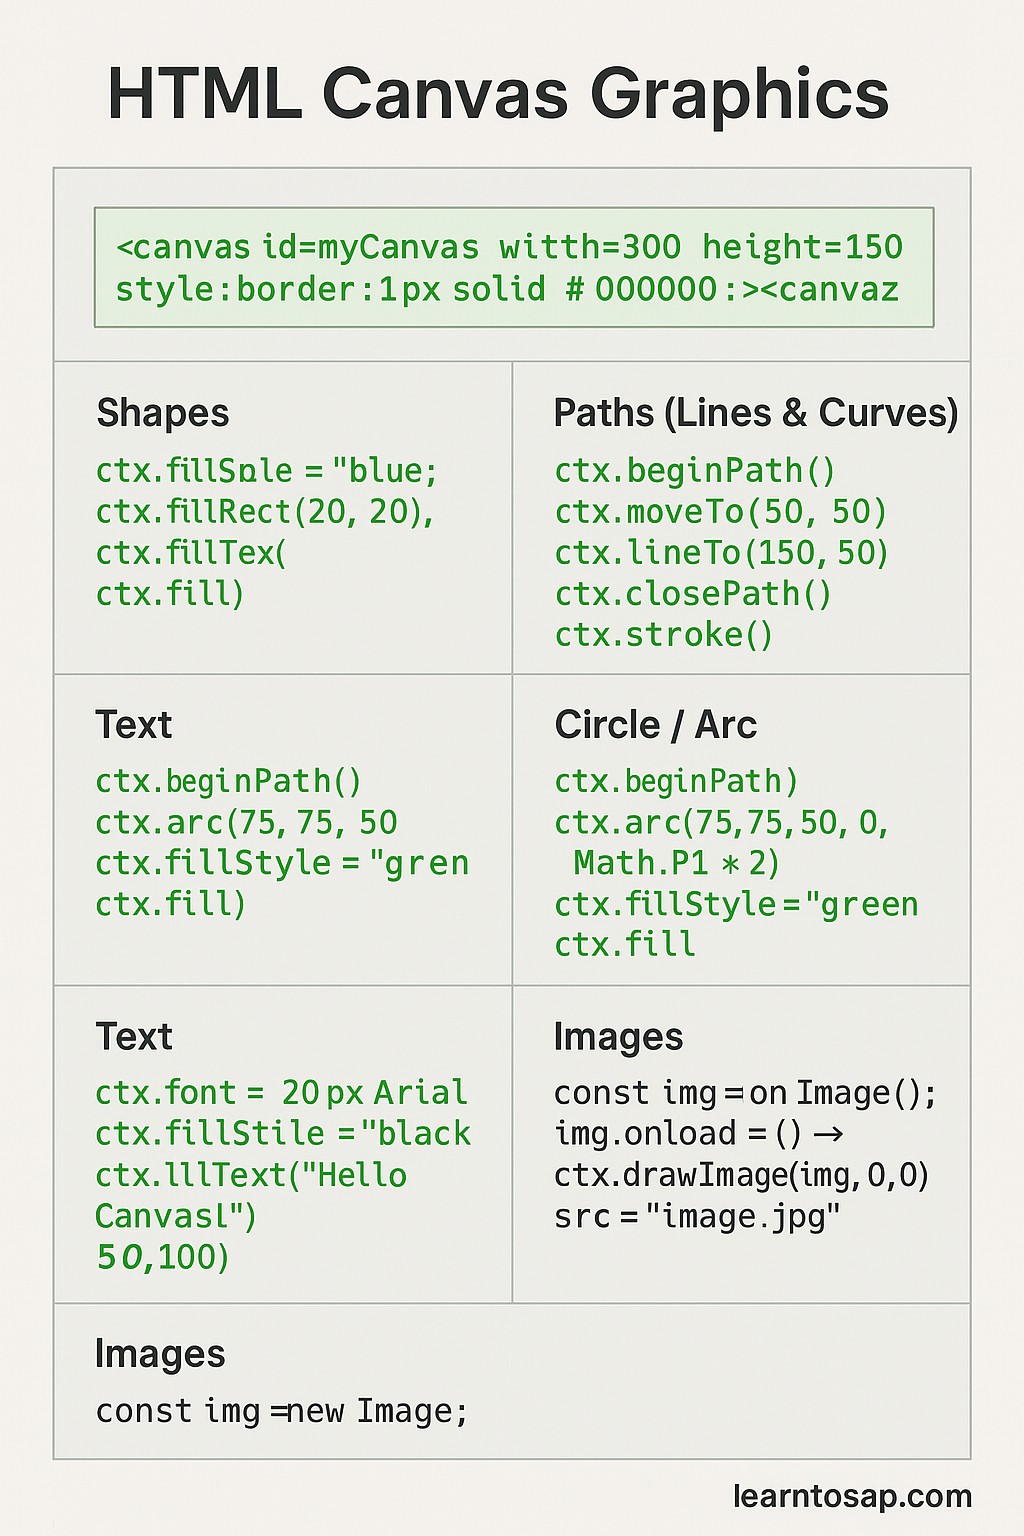The height and width of the screenshot is (1536, 1024).
Task: Click the ctx.fillStyle = "gren line
Action: click(282, 863)
